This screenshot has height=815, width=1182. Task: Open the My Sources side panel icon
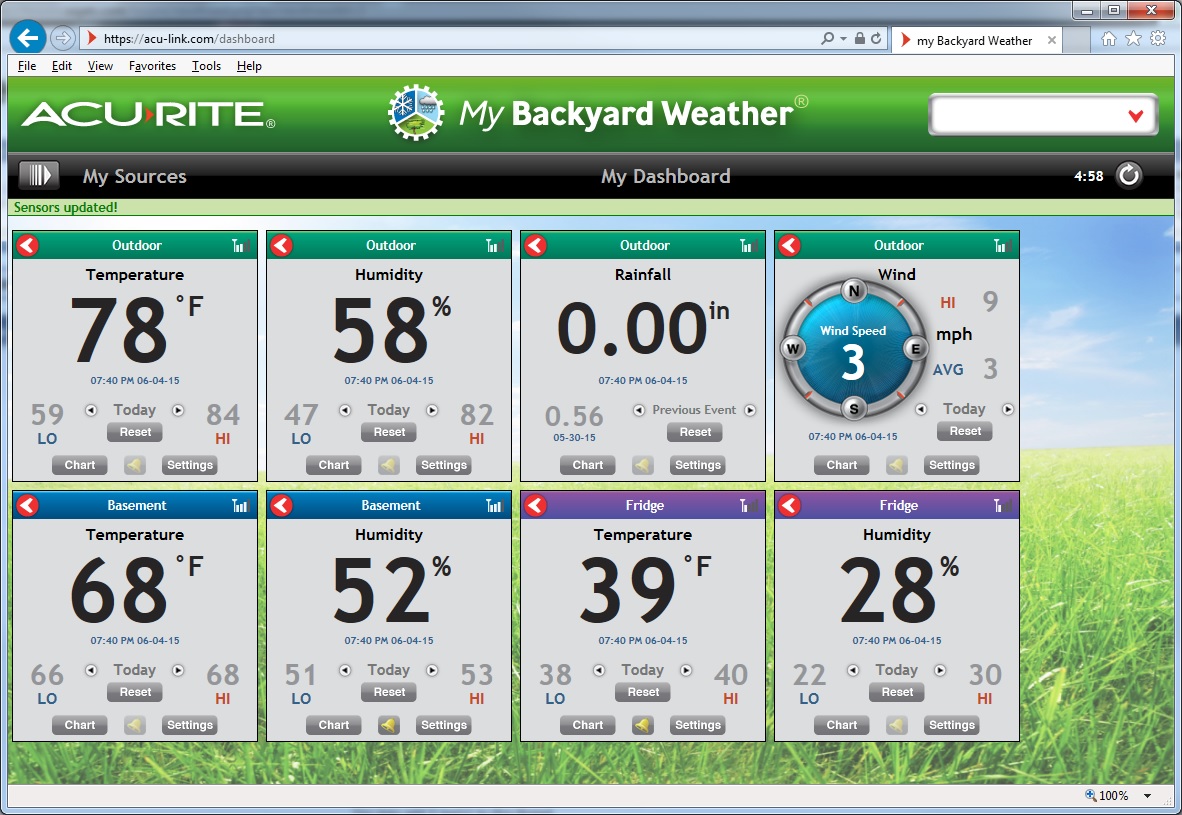39,176
